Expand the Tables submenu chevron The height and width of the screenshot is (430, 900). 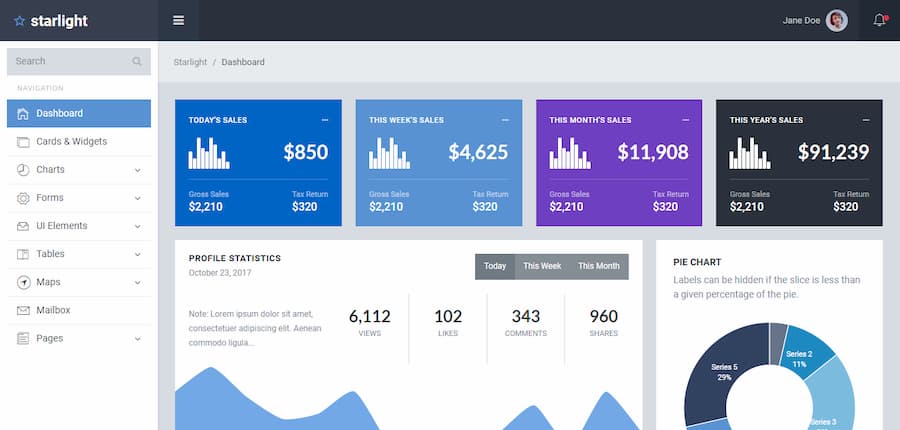tap(137, 254)
